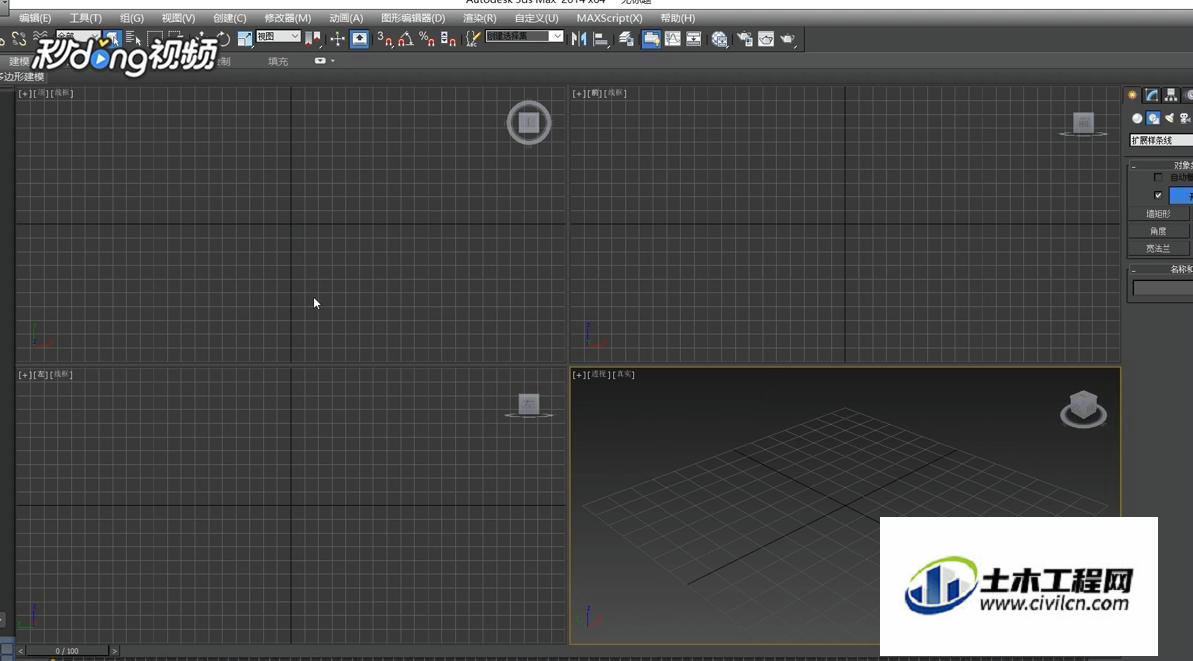Open the 编辑(E) menu
1193x661 pixels.
click(x=35, y=18)
